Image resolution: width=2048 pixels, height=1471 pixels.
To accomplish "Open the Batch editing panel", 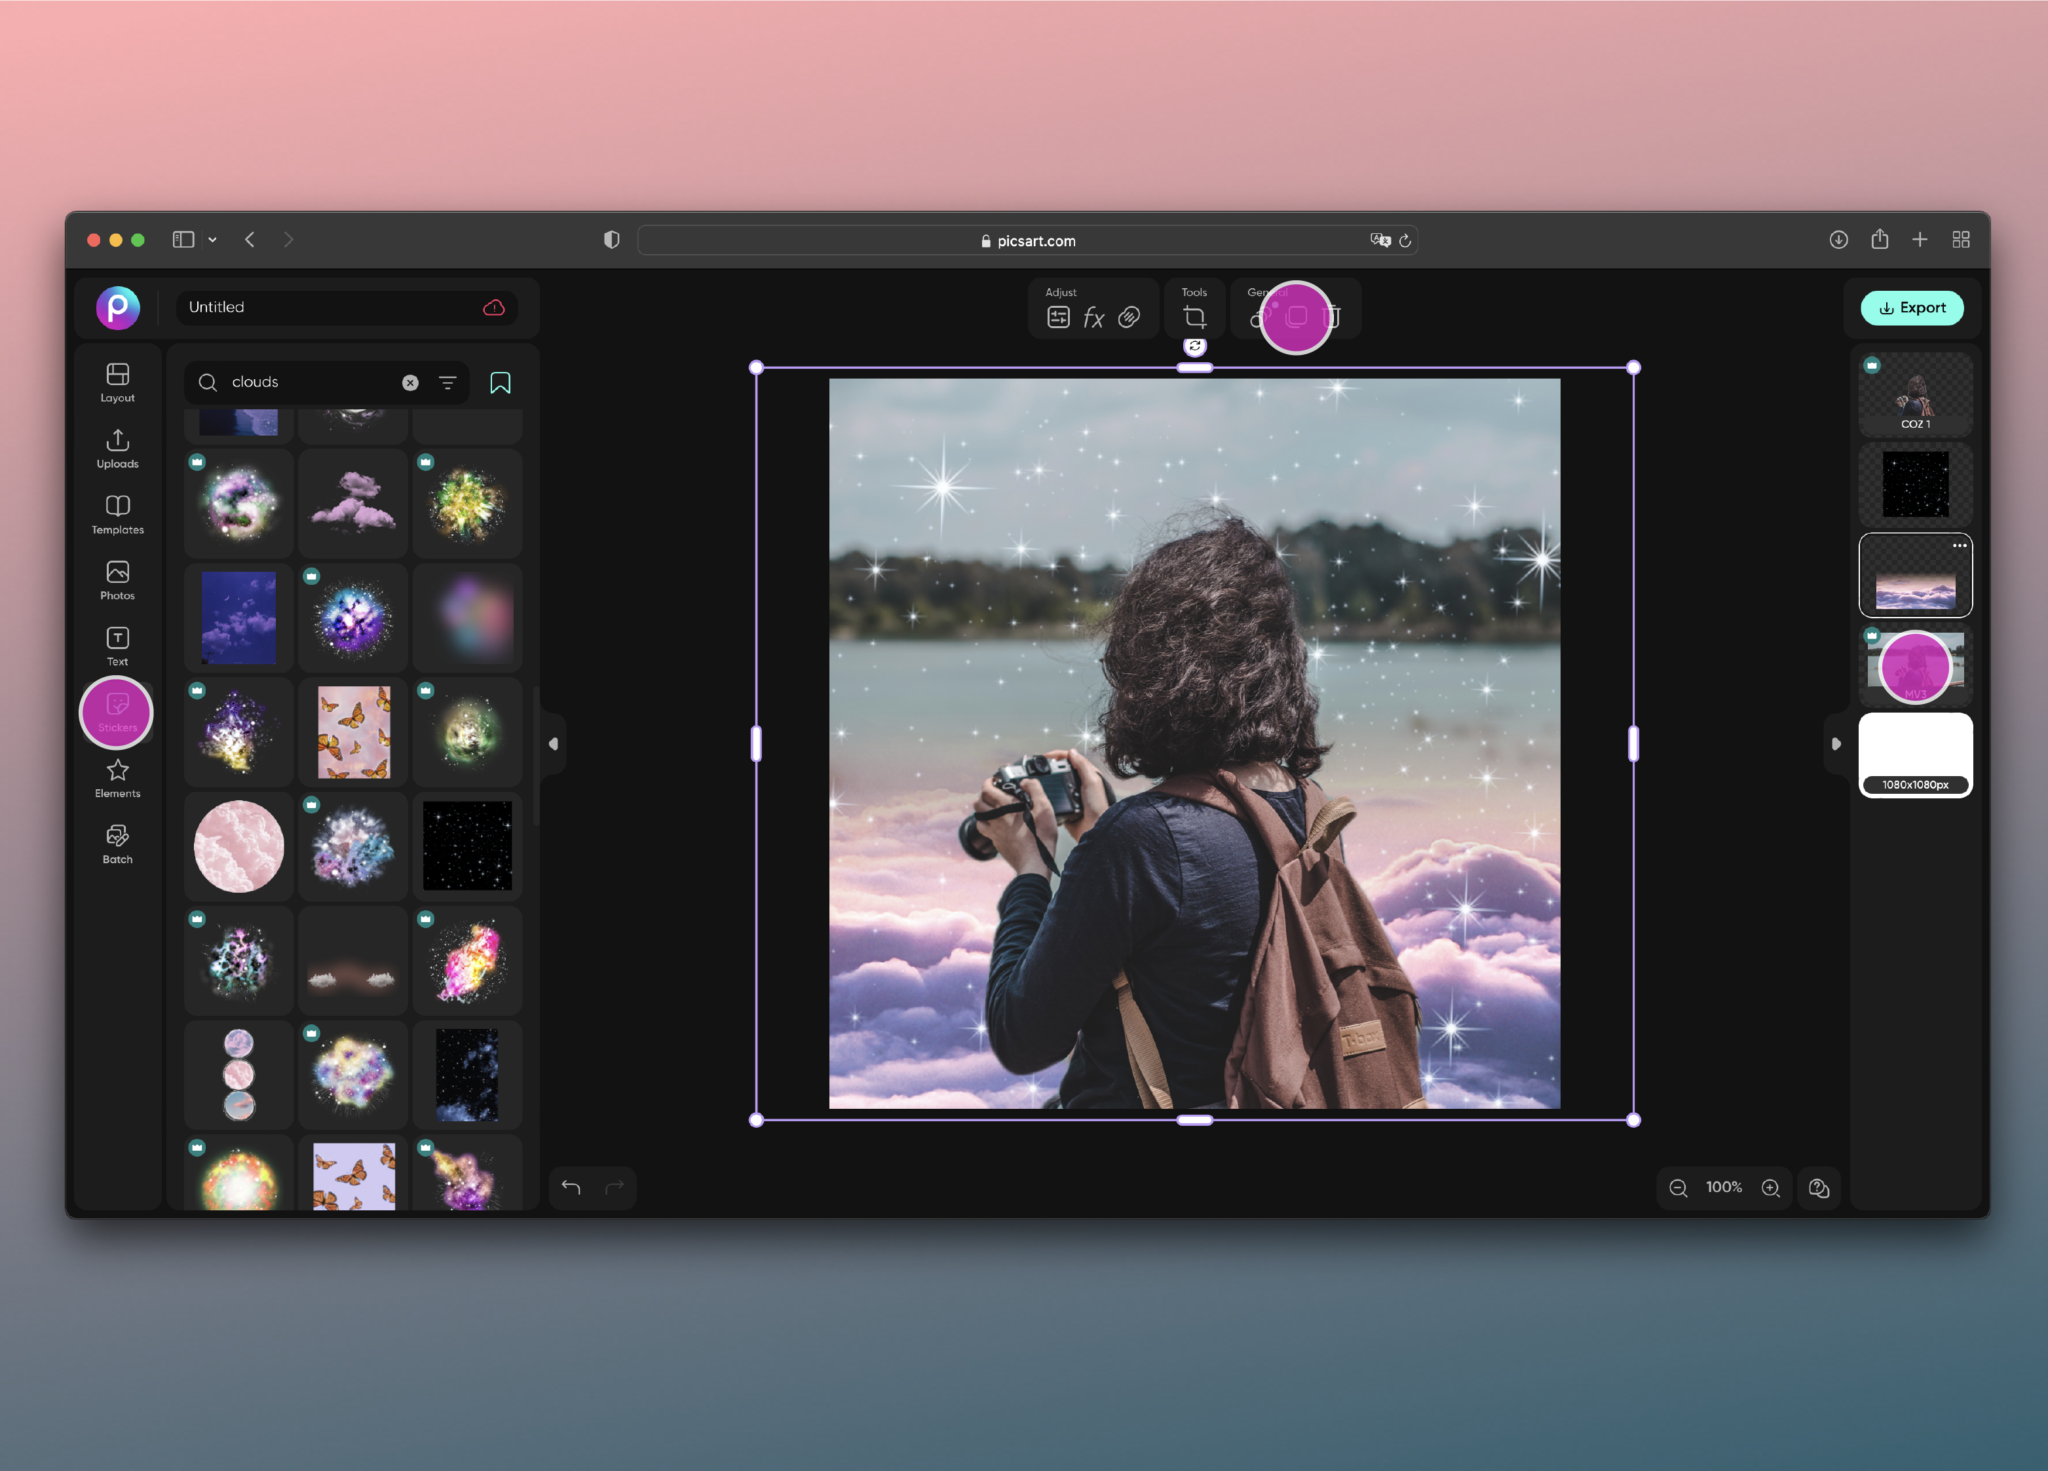I will point(117,842).
